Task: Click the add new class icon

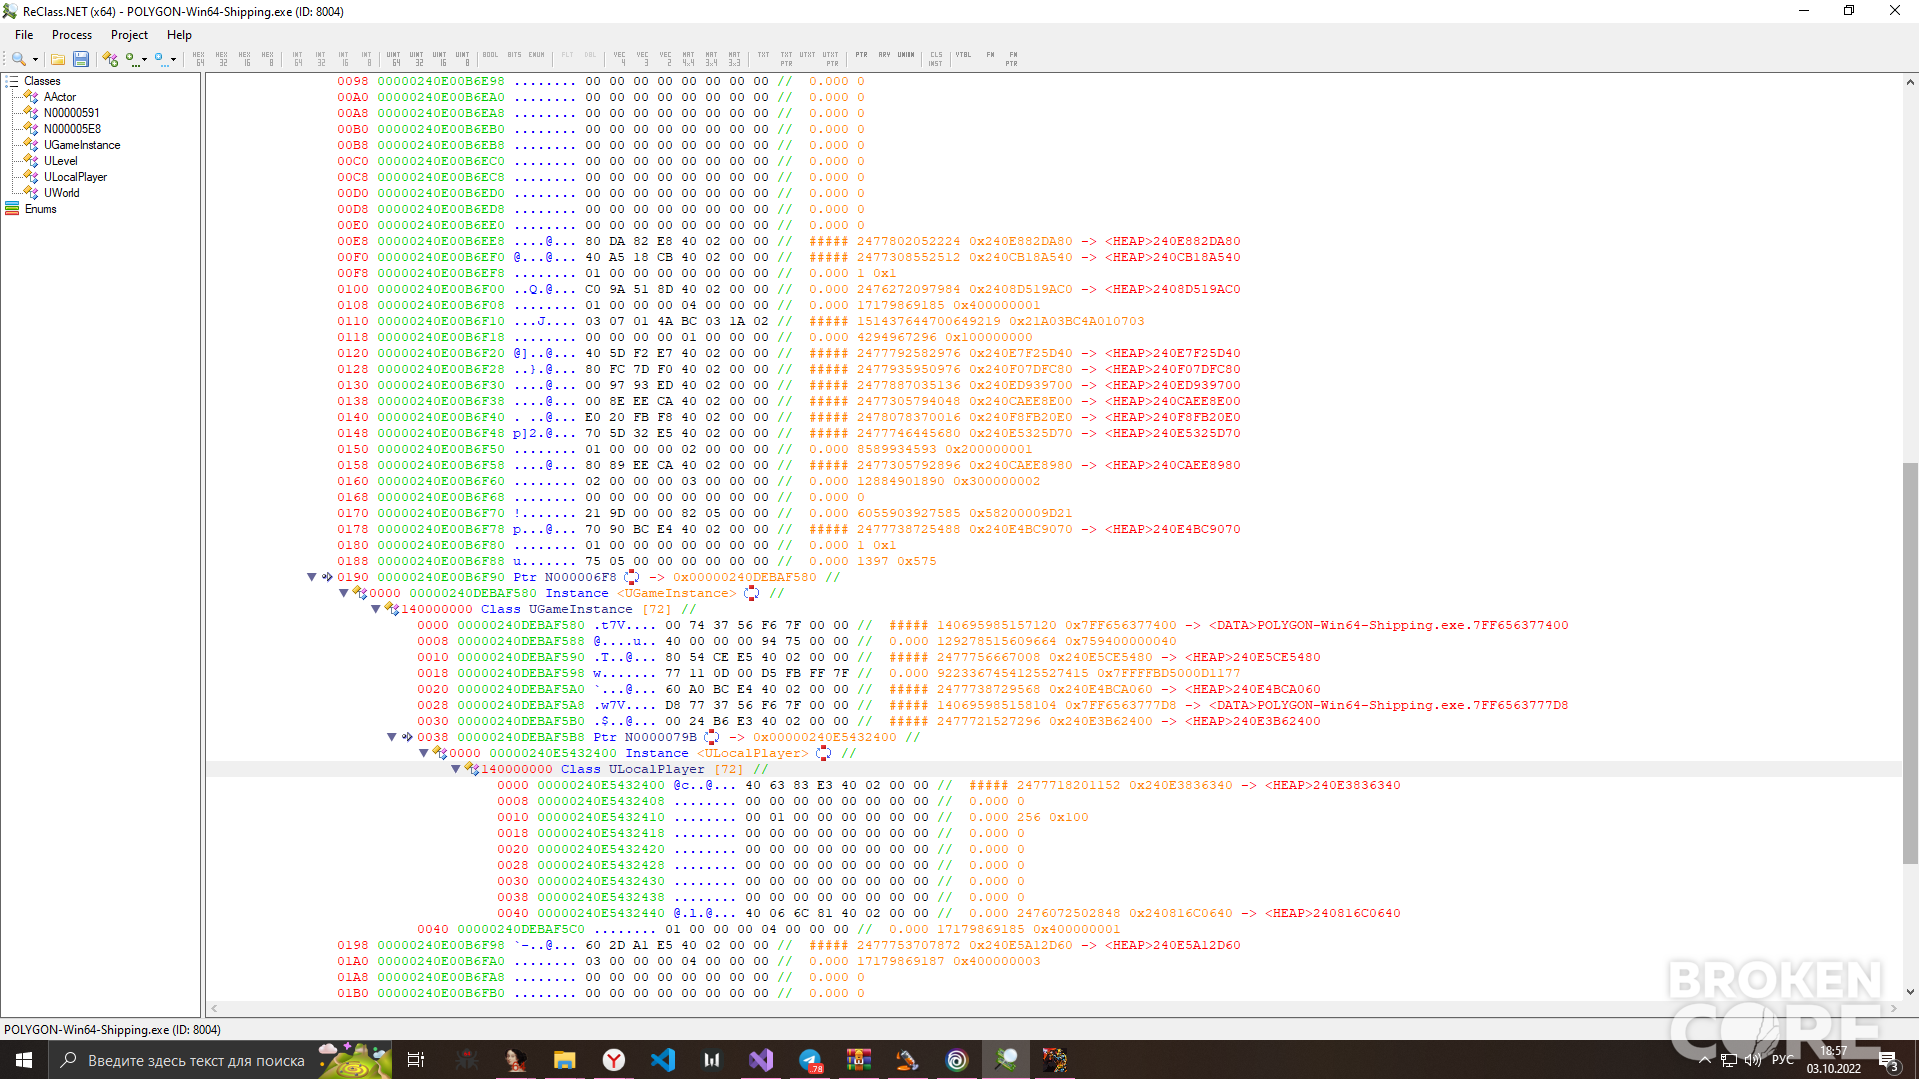Action: pyautogui.click(x=110, y=60)
